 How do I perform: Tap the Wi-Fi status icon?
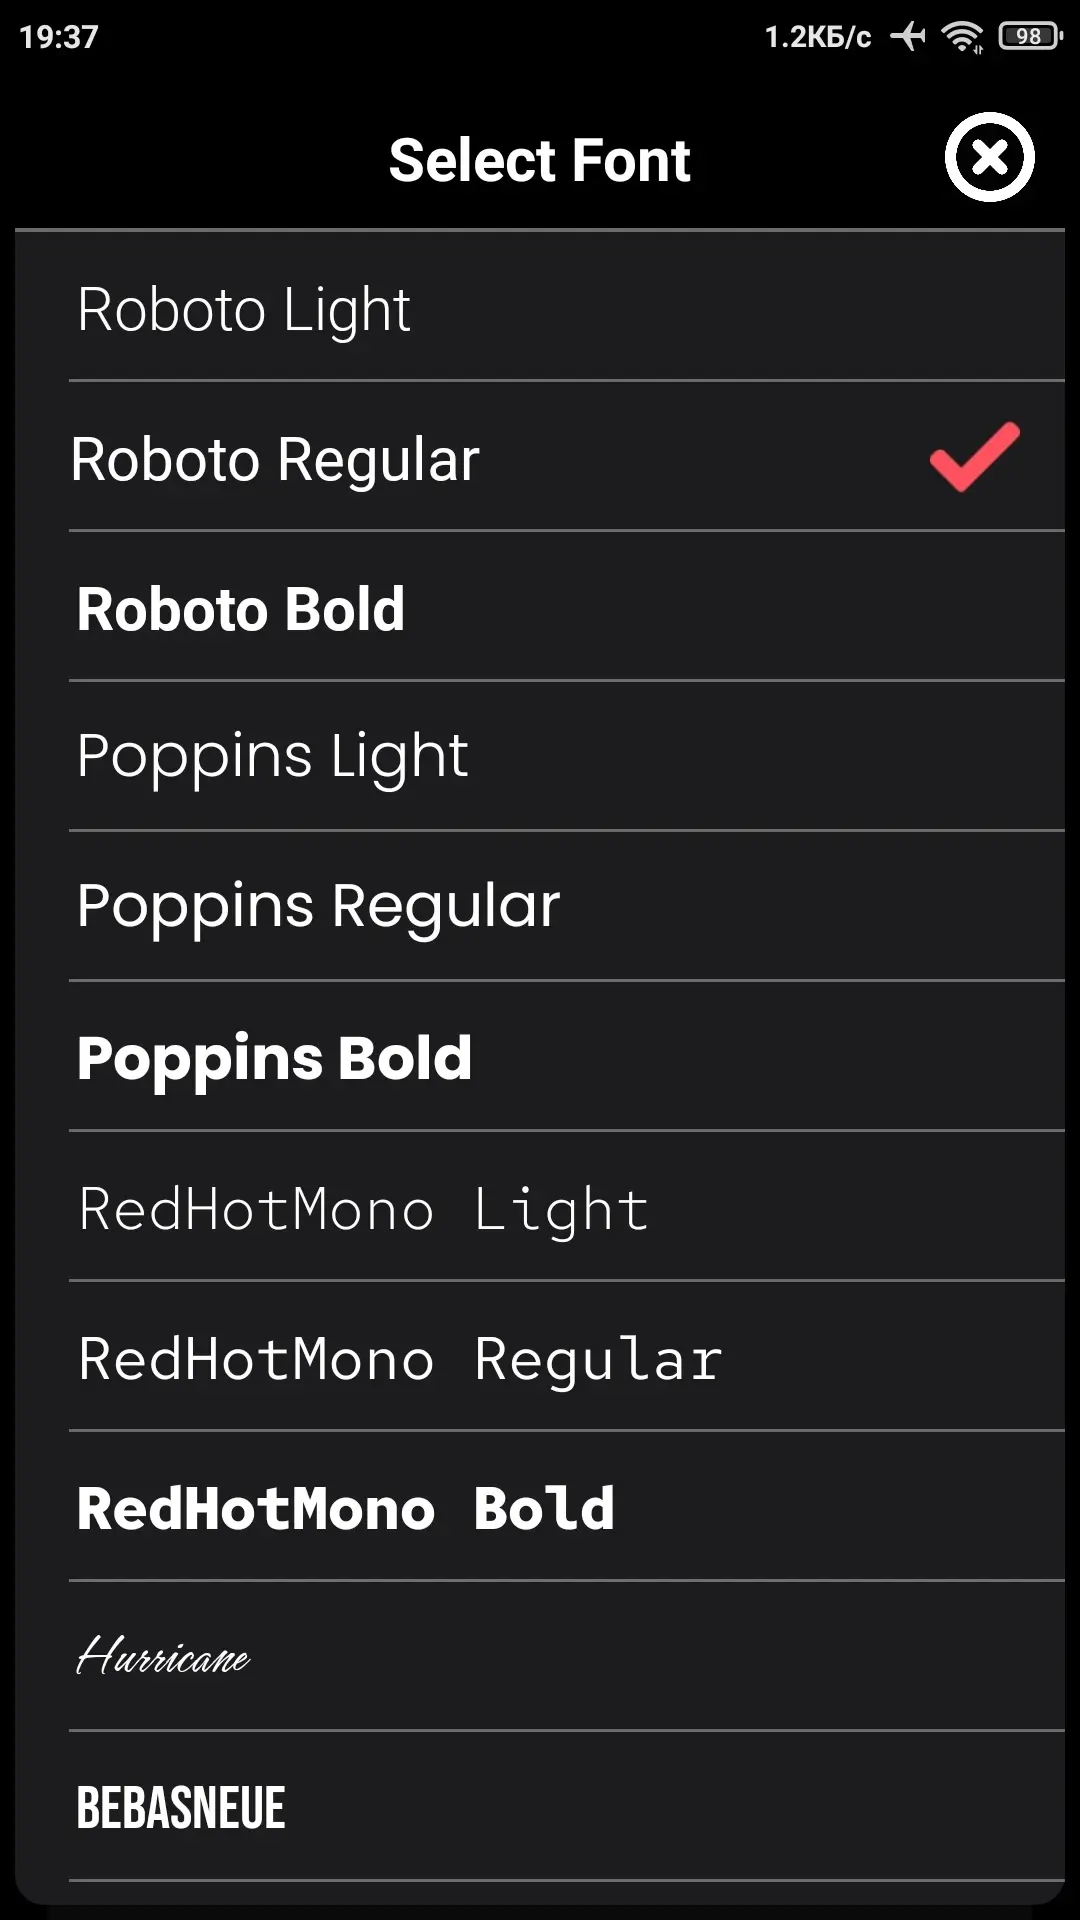pos(962,37)
